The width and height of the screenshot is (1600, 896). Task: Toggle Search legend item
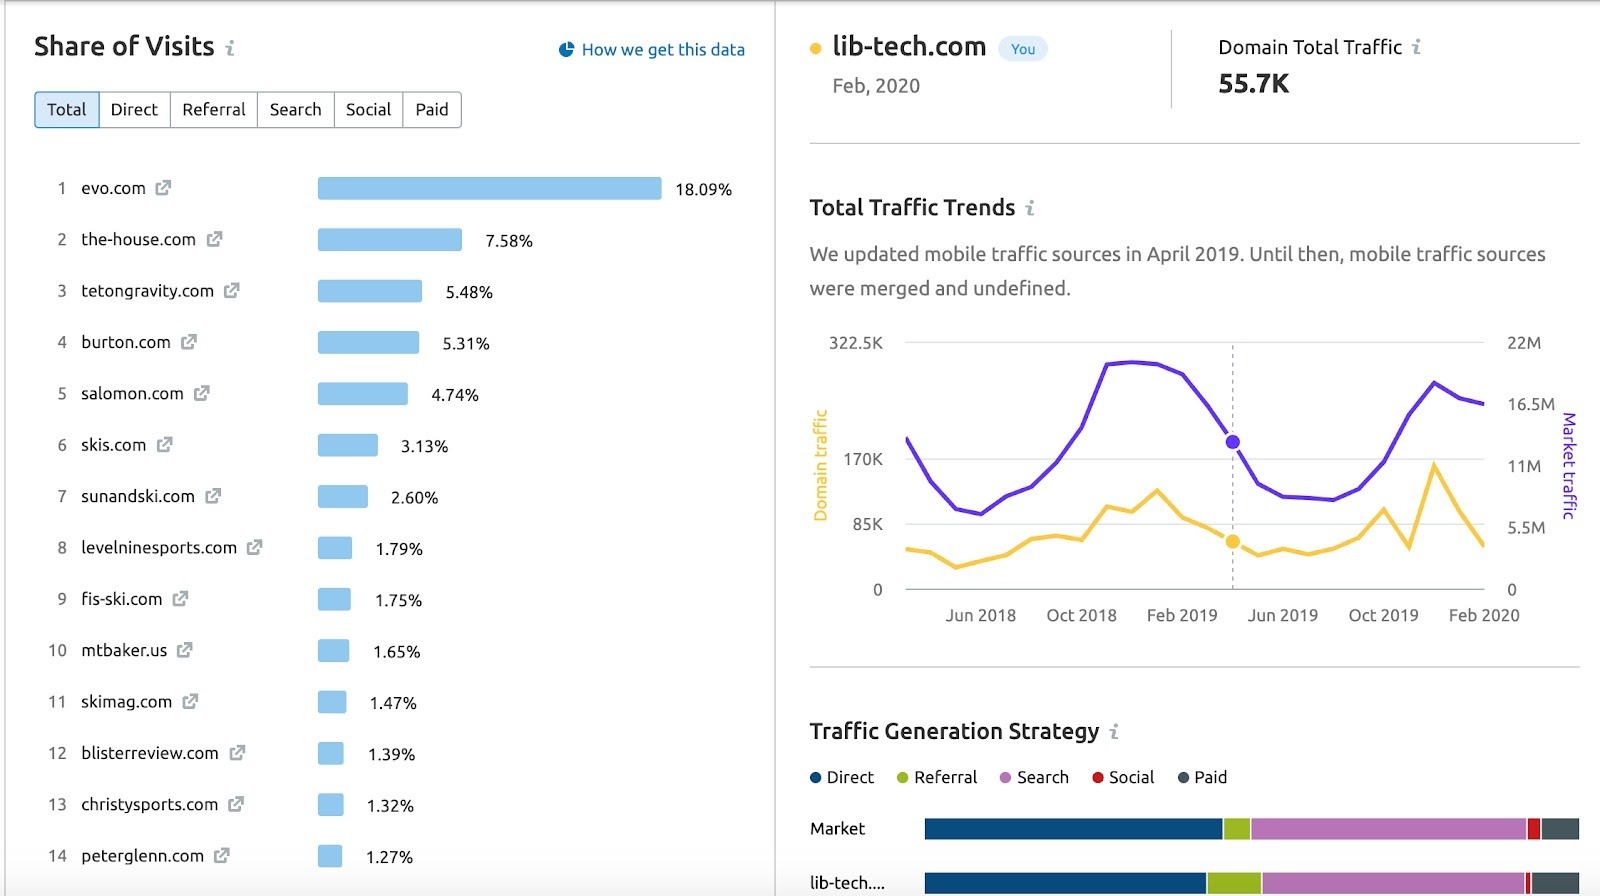(x=1034, y=777)
